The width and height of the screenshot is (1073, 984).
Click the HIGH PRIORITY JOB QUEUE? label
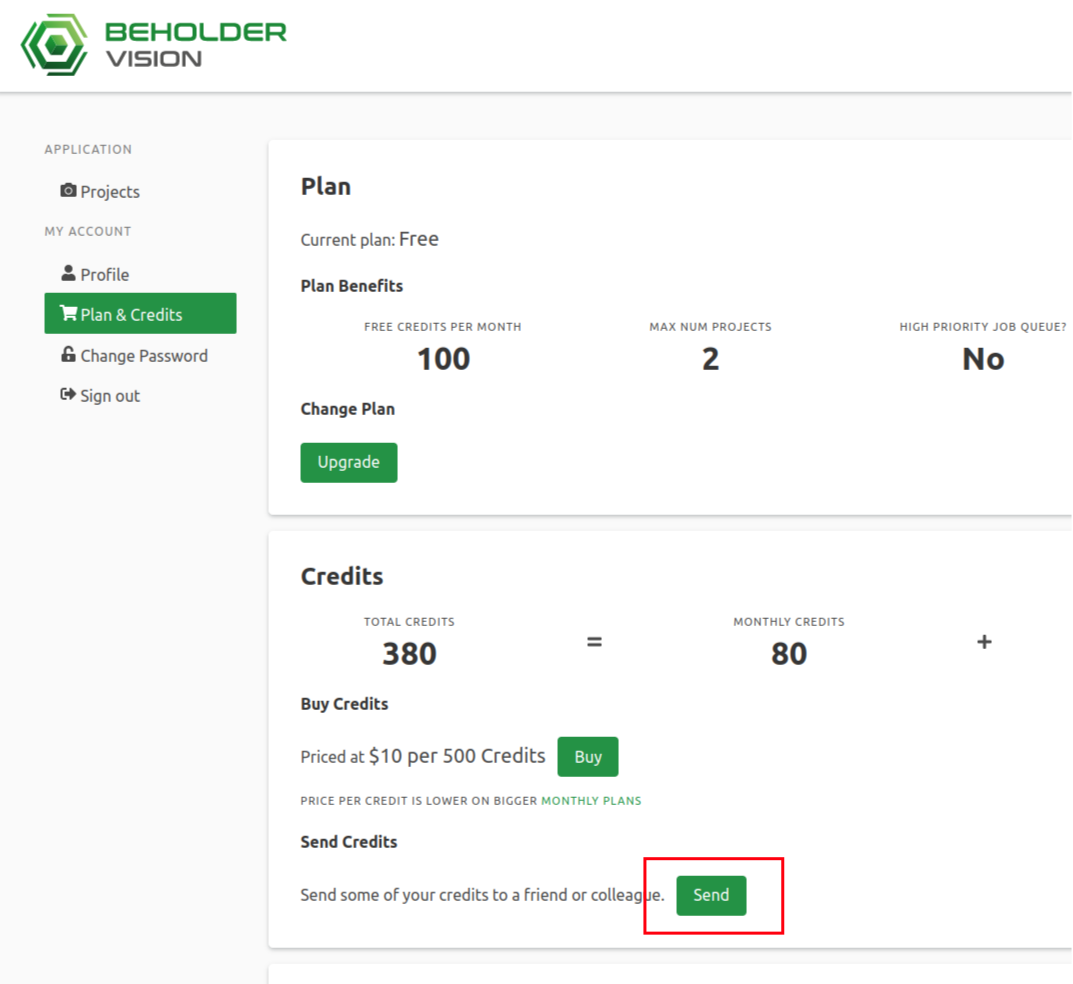[x=983, y=327]
